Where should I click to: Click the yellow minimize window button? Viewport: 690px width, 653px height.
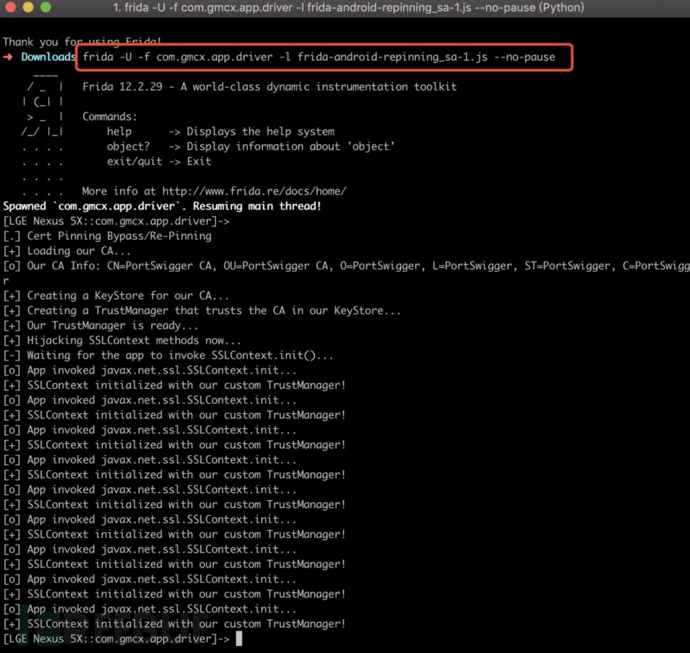point(28,7)
